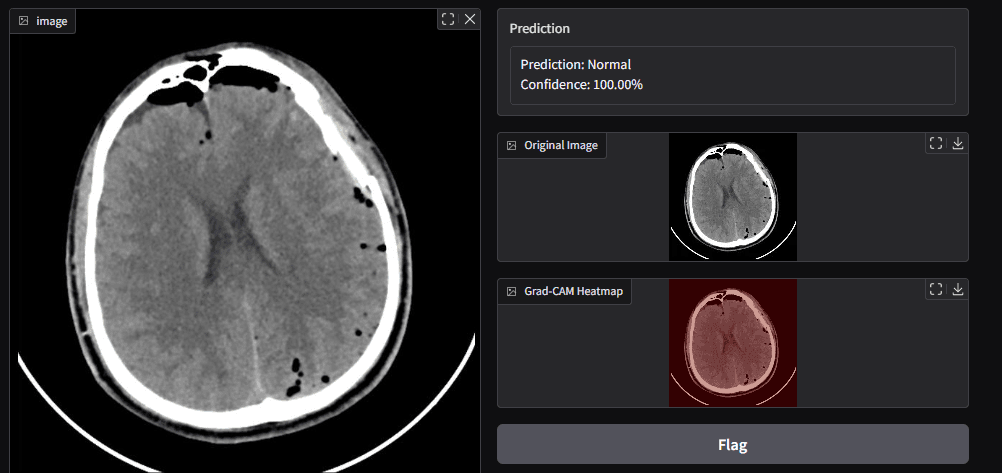1002x473 pixels.
Task: Click the 'Grad-CAM Heatmap' label text
Action: pos(573,291)
